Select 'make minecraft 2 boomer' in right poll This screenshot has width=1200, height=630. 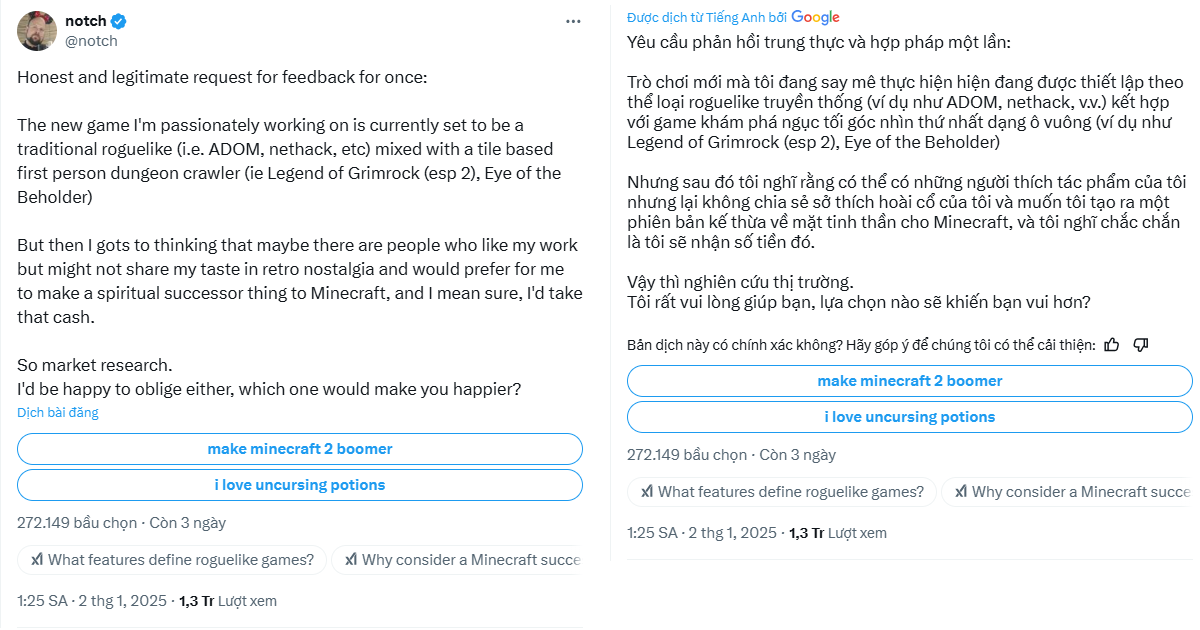click(x=910, y=381)
